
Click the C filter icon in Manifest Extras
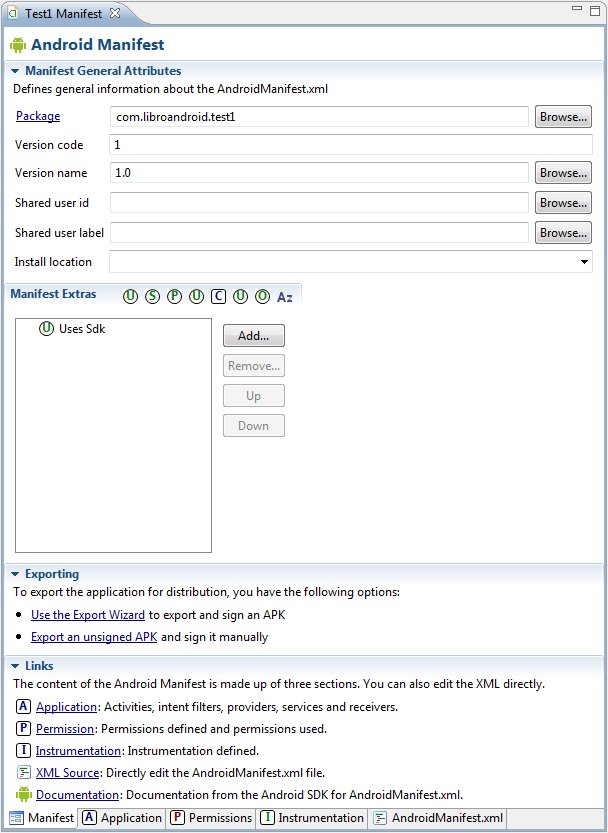tap(218, 296)
